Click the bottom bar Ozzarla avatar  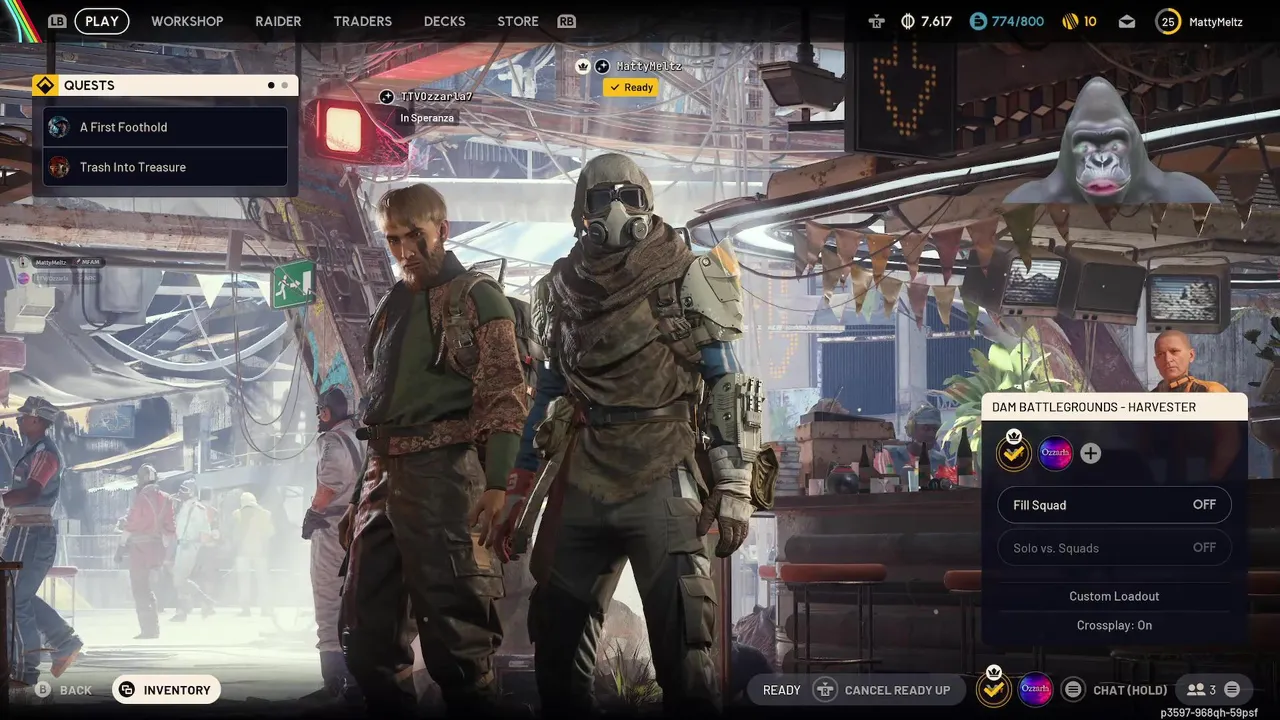1035,689
